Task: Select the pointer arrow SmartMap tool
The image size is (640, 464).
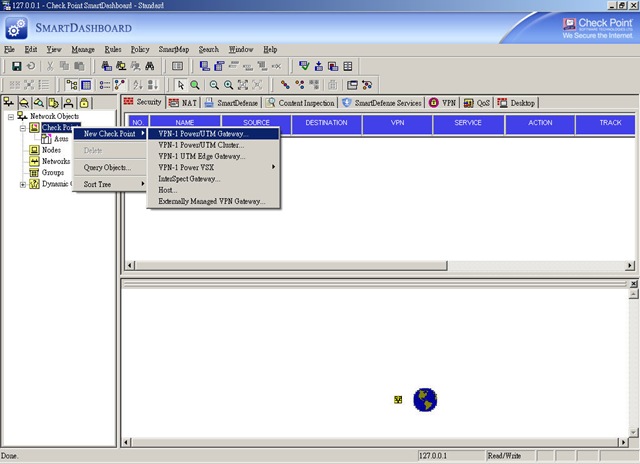Action: tap(181, 85)
